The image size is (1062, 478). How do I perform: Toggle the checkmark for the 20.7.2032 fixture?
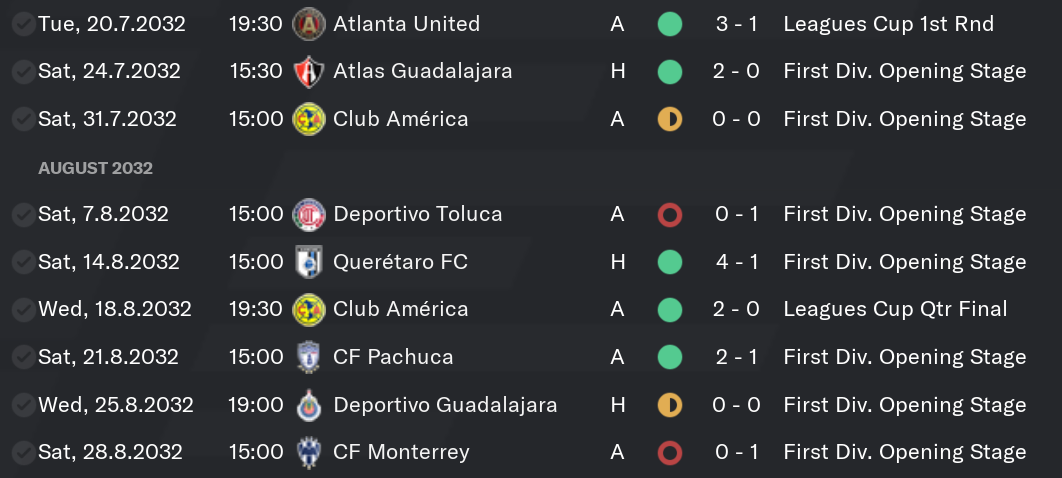tap(24, 24)
